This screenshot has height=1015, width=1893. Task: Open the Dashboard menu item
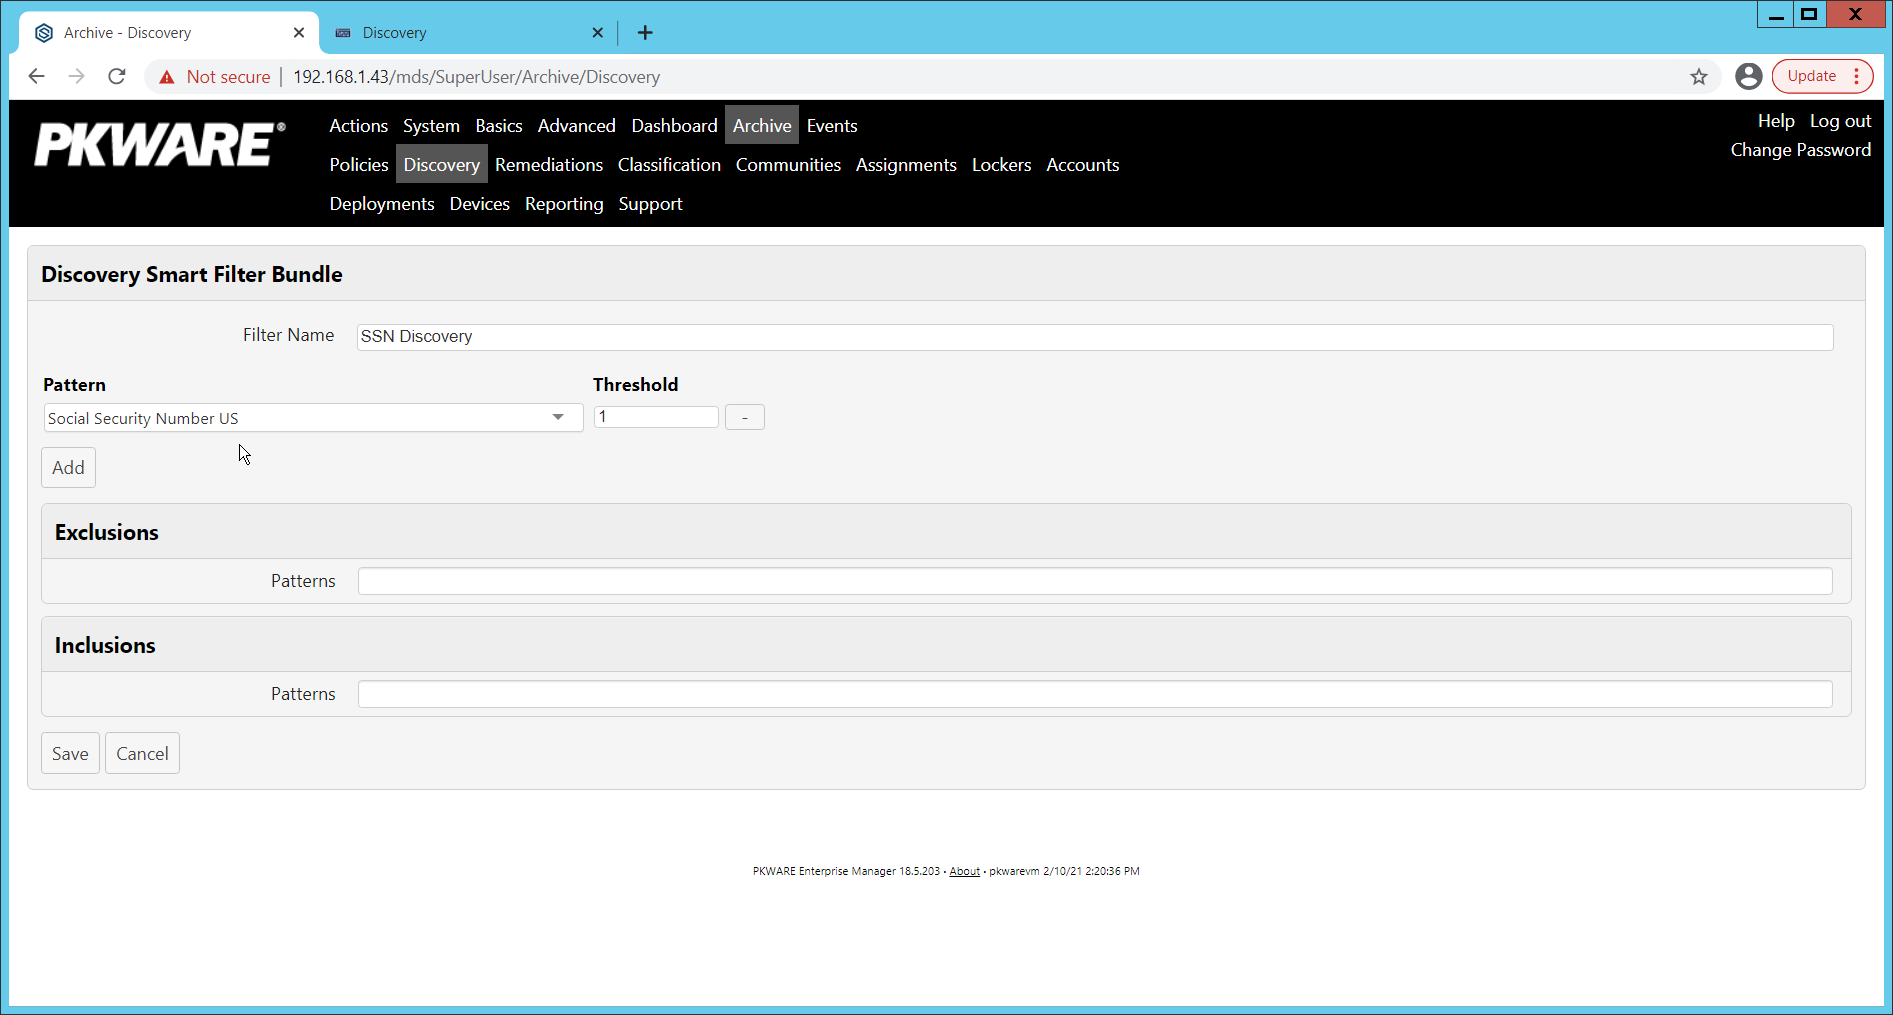pos(674,126)
